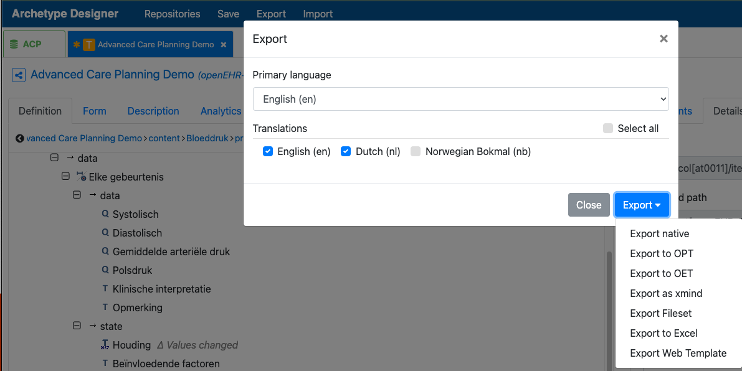742x372 pixels.
Task: Close the Export dialog with X
Action: [663, 39]
